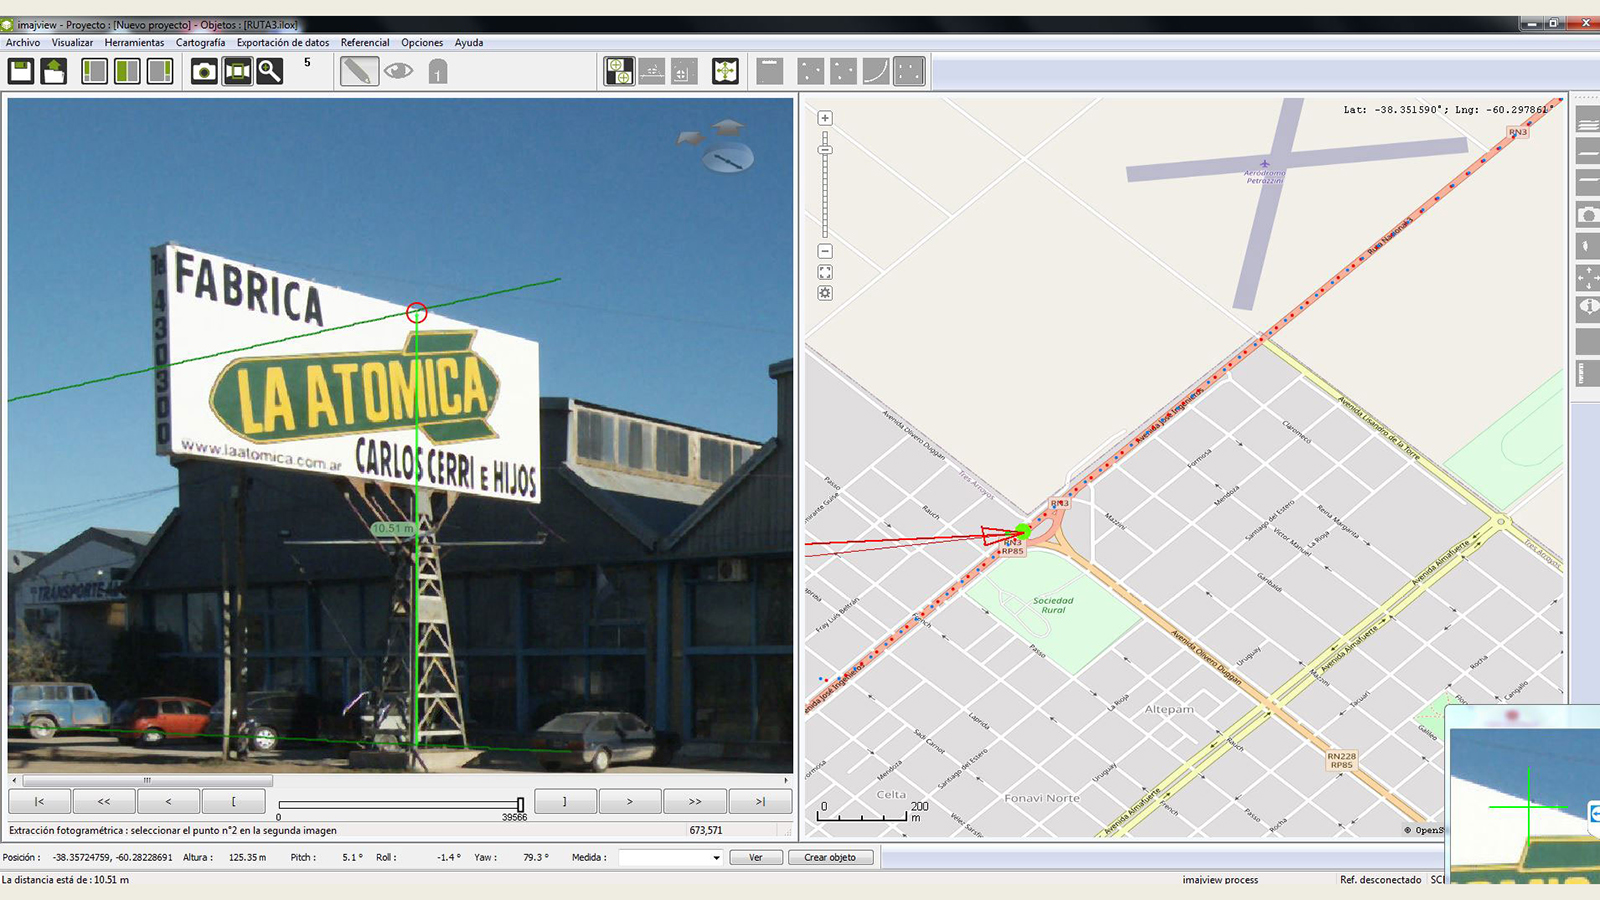The width and height of the screenshot is (1600, 900).
Task: Toggle the eye visibility icon
Action: click(x=399, y=71)
